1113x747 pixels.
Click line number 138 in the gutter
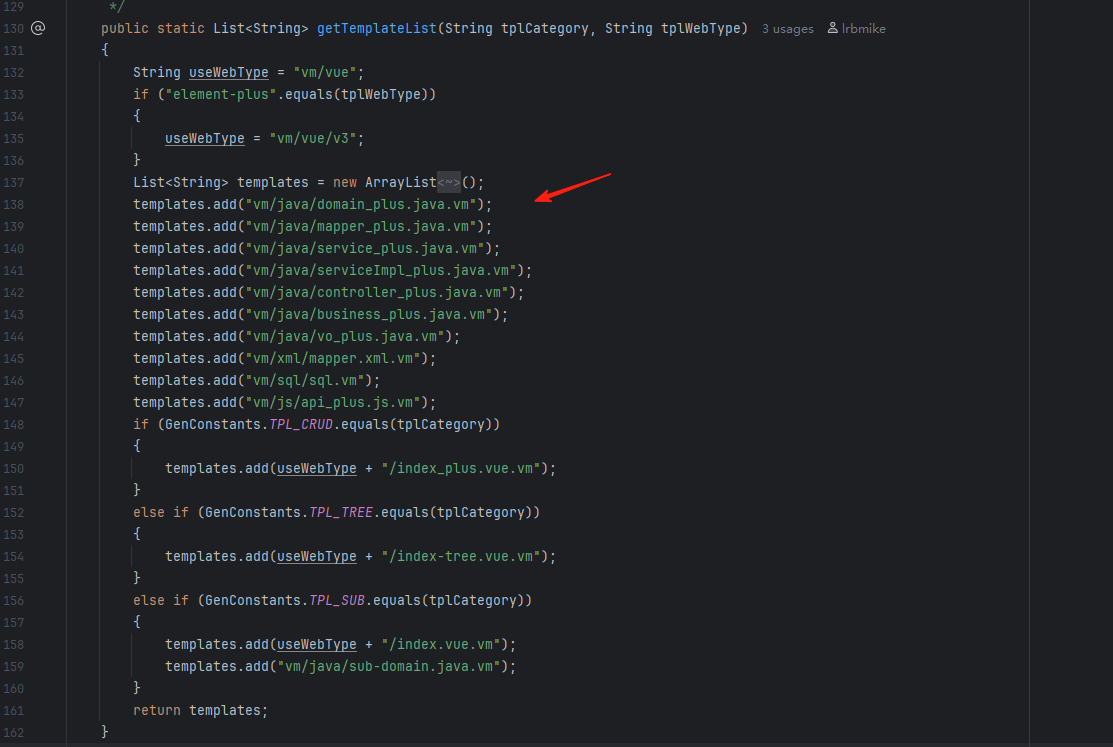(x=13, y=204)
